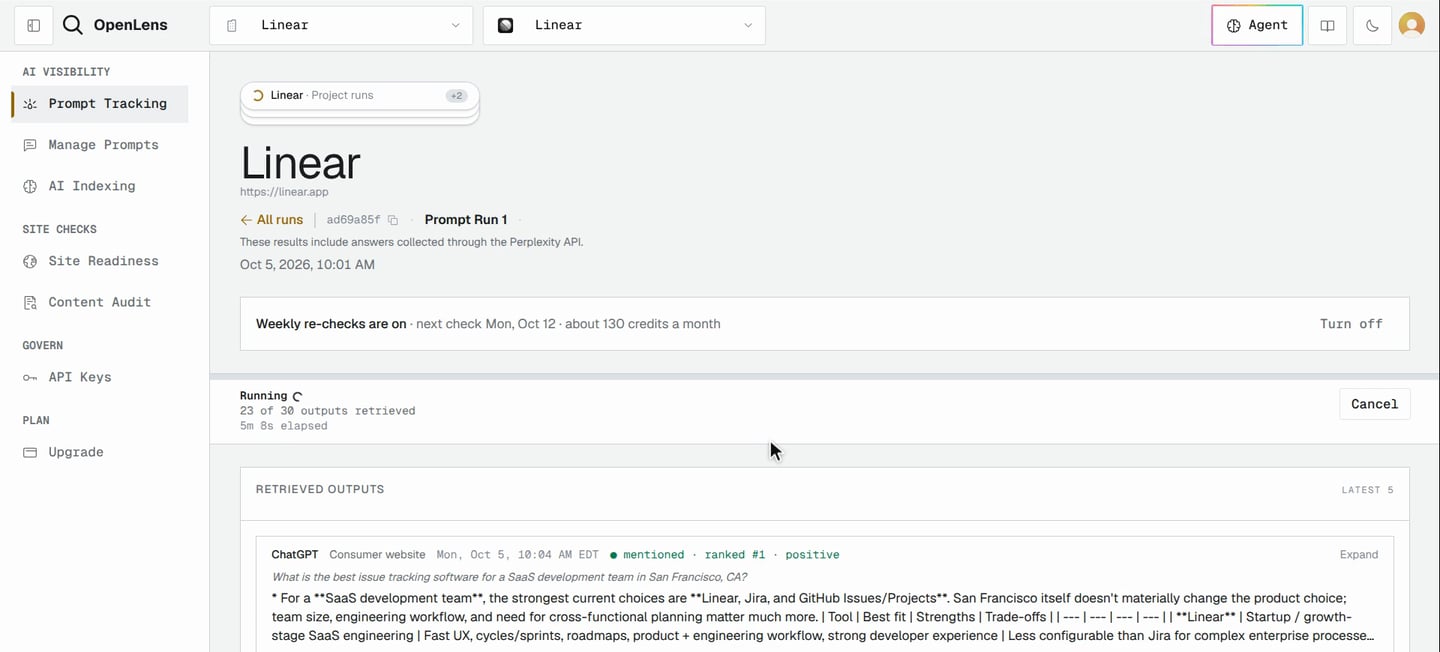Image resolution: width=1440 pixels, height=652 pixels.
Task: Expand the ChatGPT retrieved output
Action: pyautogui.click(x=1358, y=555)
